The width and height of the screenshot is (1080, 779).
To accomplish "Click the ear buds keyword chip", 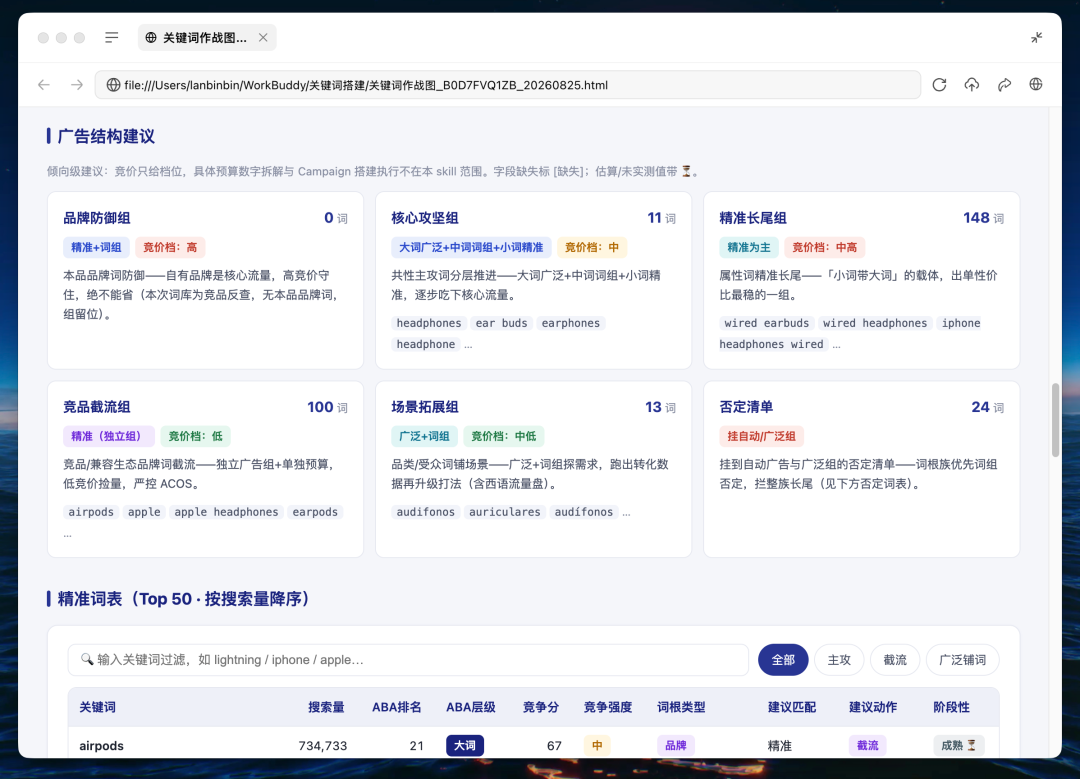I will pyautogui.click(x=501, y=323).
